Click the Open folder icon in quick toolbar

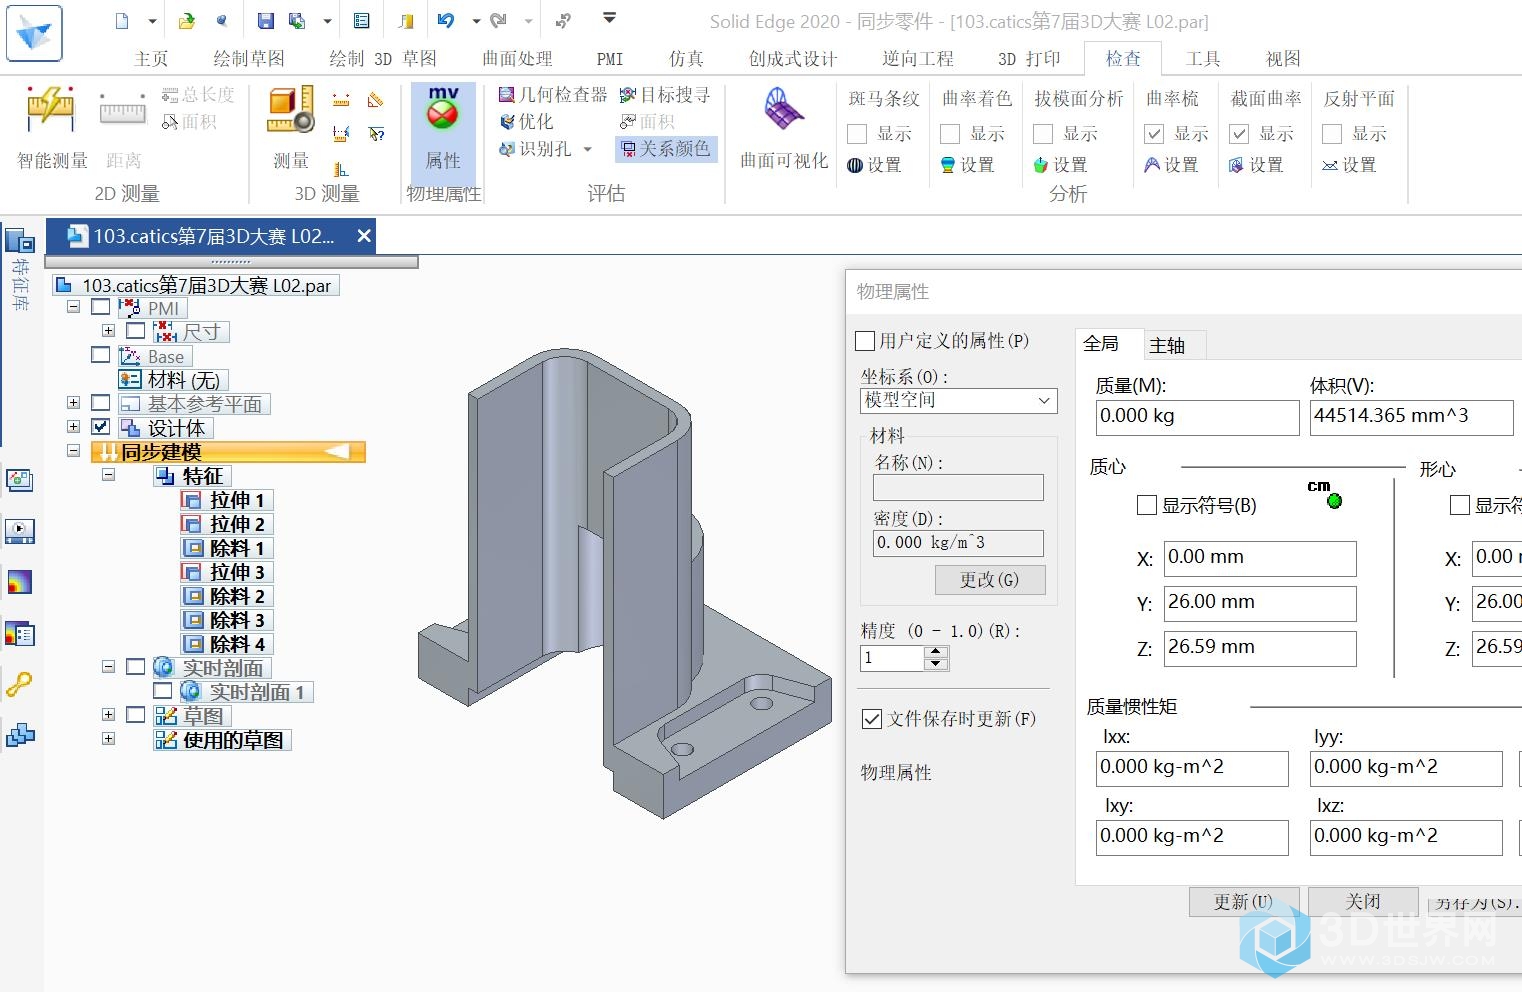(x=187, y=21)
